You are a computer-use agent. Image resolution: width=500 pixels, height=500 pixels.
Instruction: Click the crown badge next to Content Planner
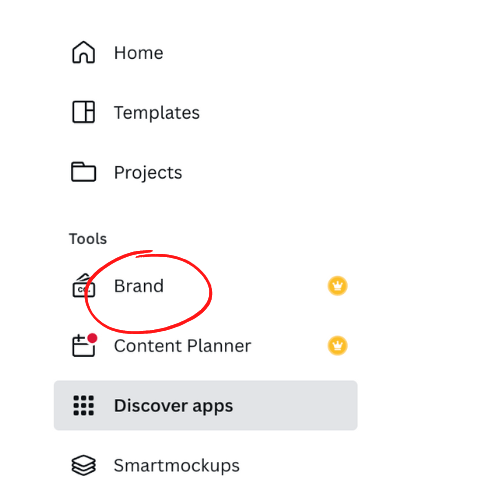click(x=337, y=345)
